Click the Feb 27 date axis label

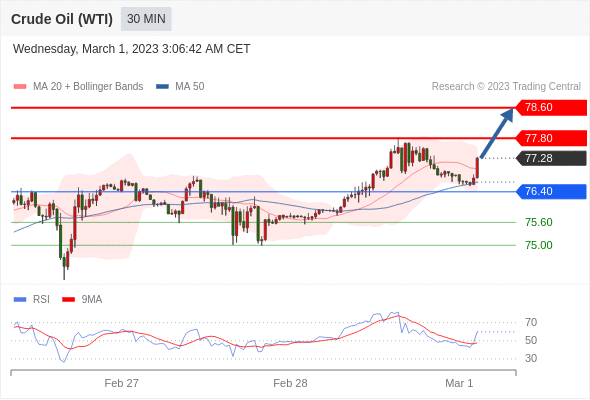point(121,383)
